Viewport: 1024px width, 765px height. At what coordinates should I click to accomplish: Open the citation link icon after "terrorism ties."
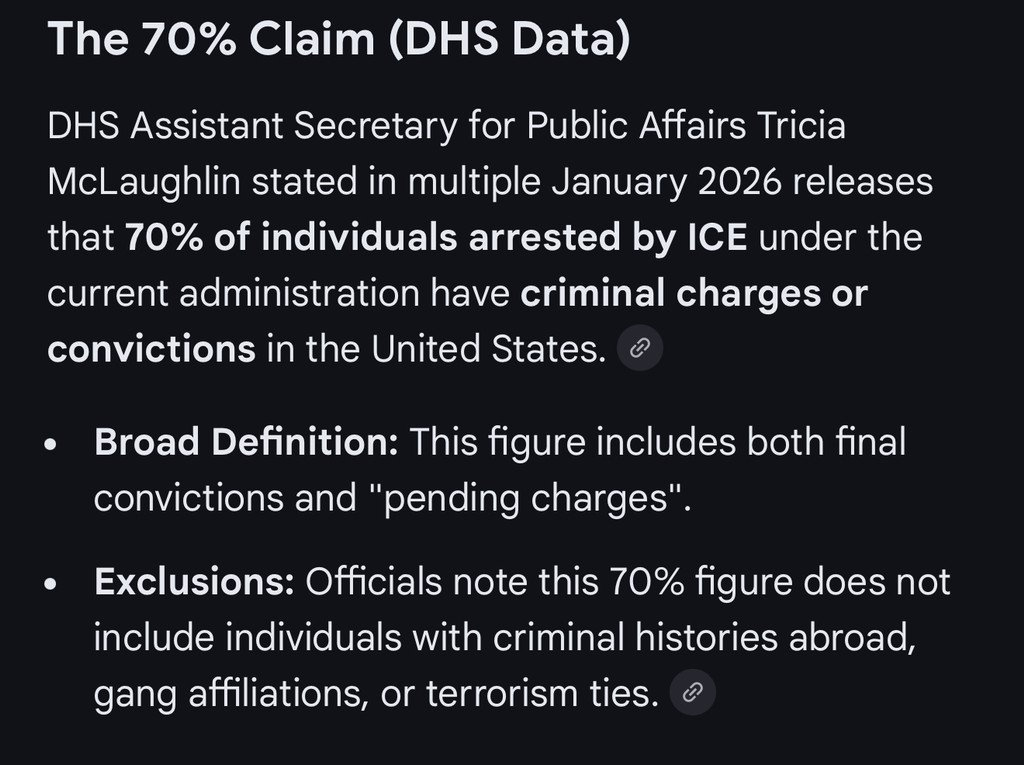(692, 693)
